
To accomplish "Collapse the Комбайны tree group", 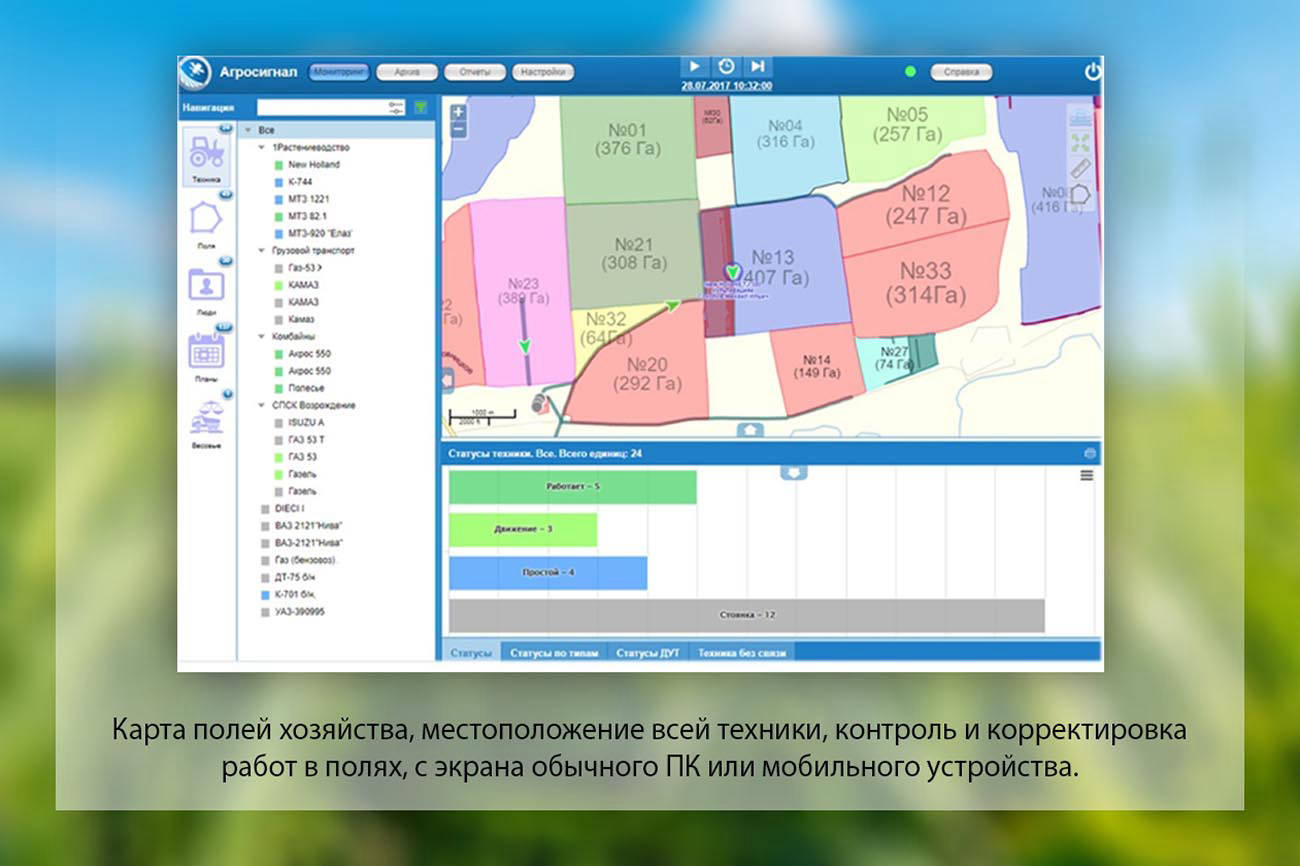I will tap(261, 336).
